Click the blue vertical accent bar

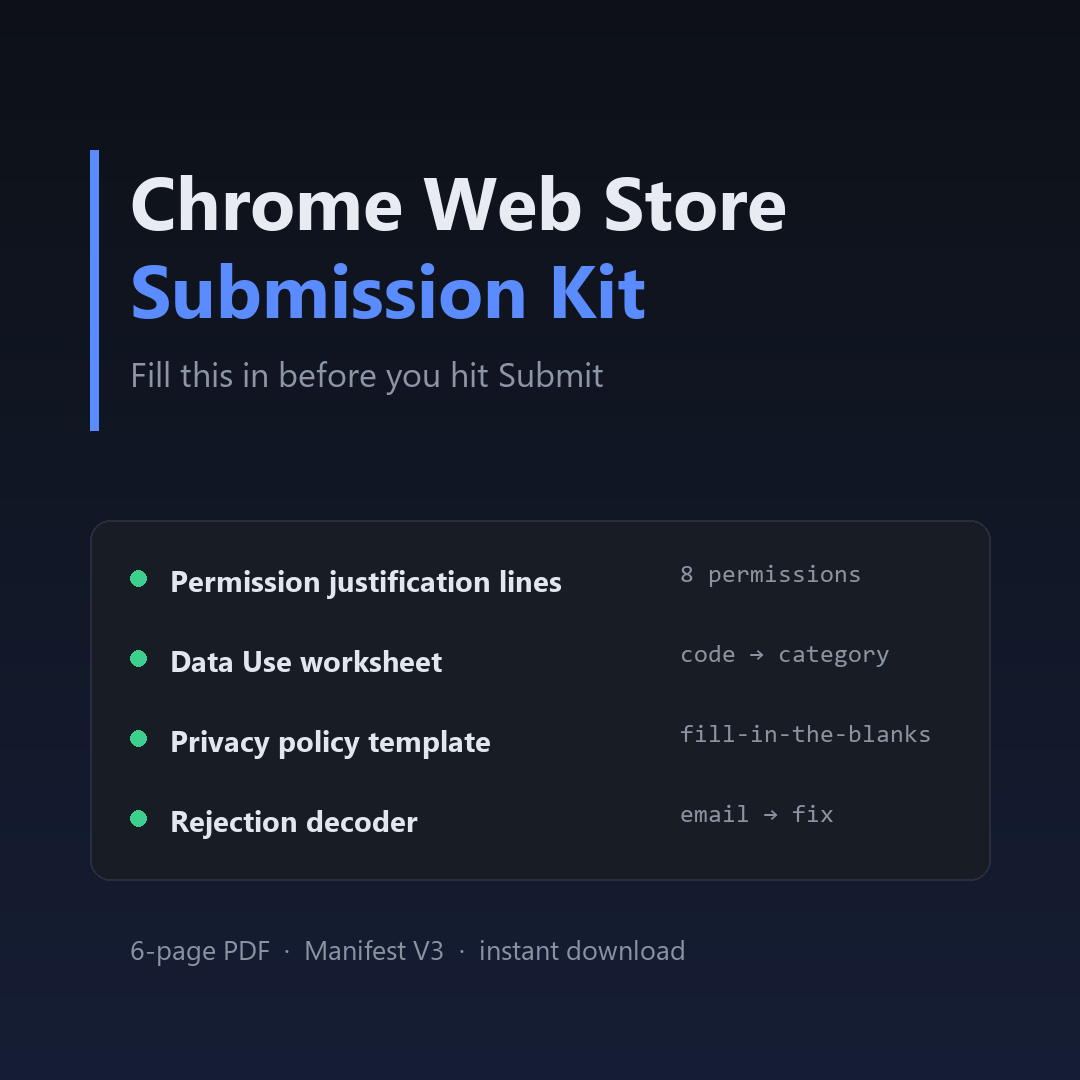[94, 290]
